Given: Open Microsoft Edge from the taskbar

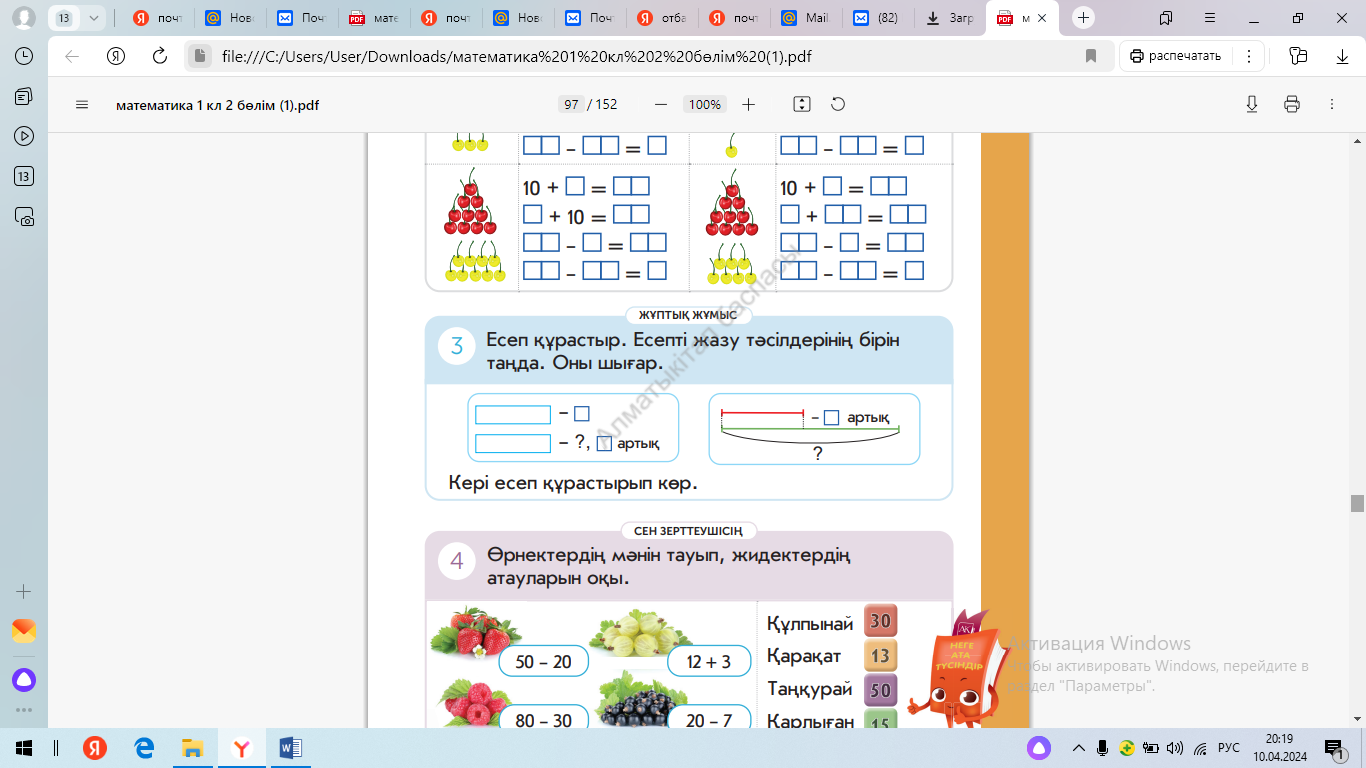Looking at the screenshot, I should [x=144, y=748].
